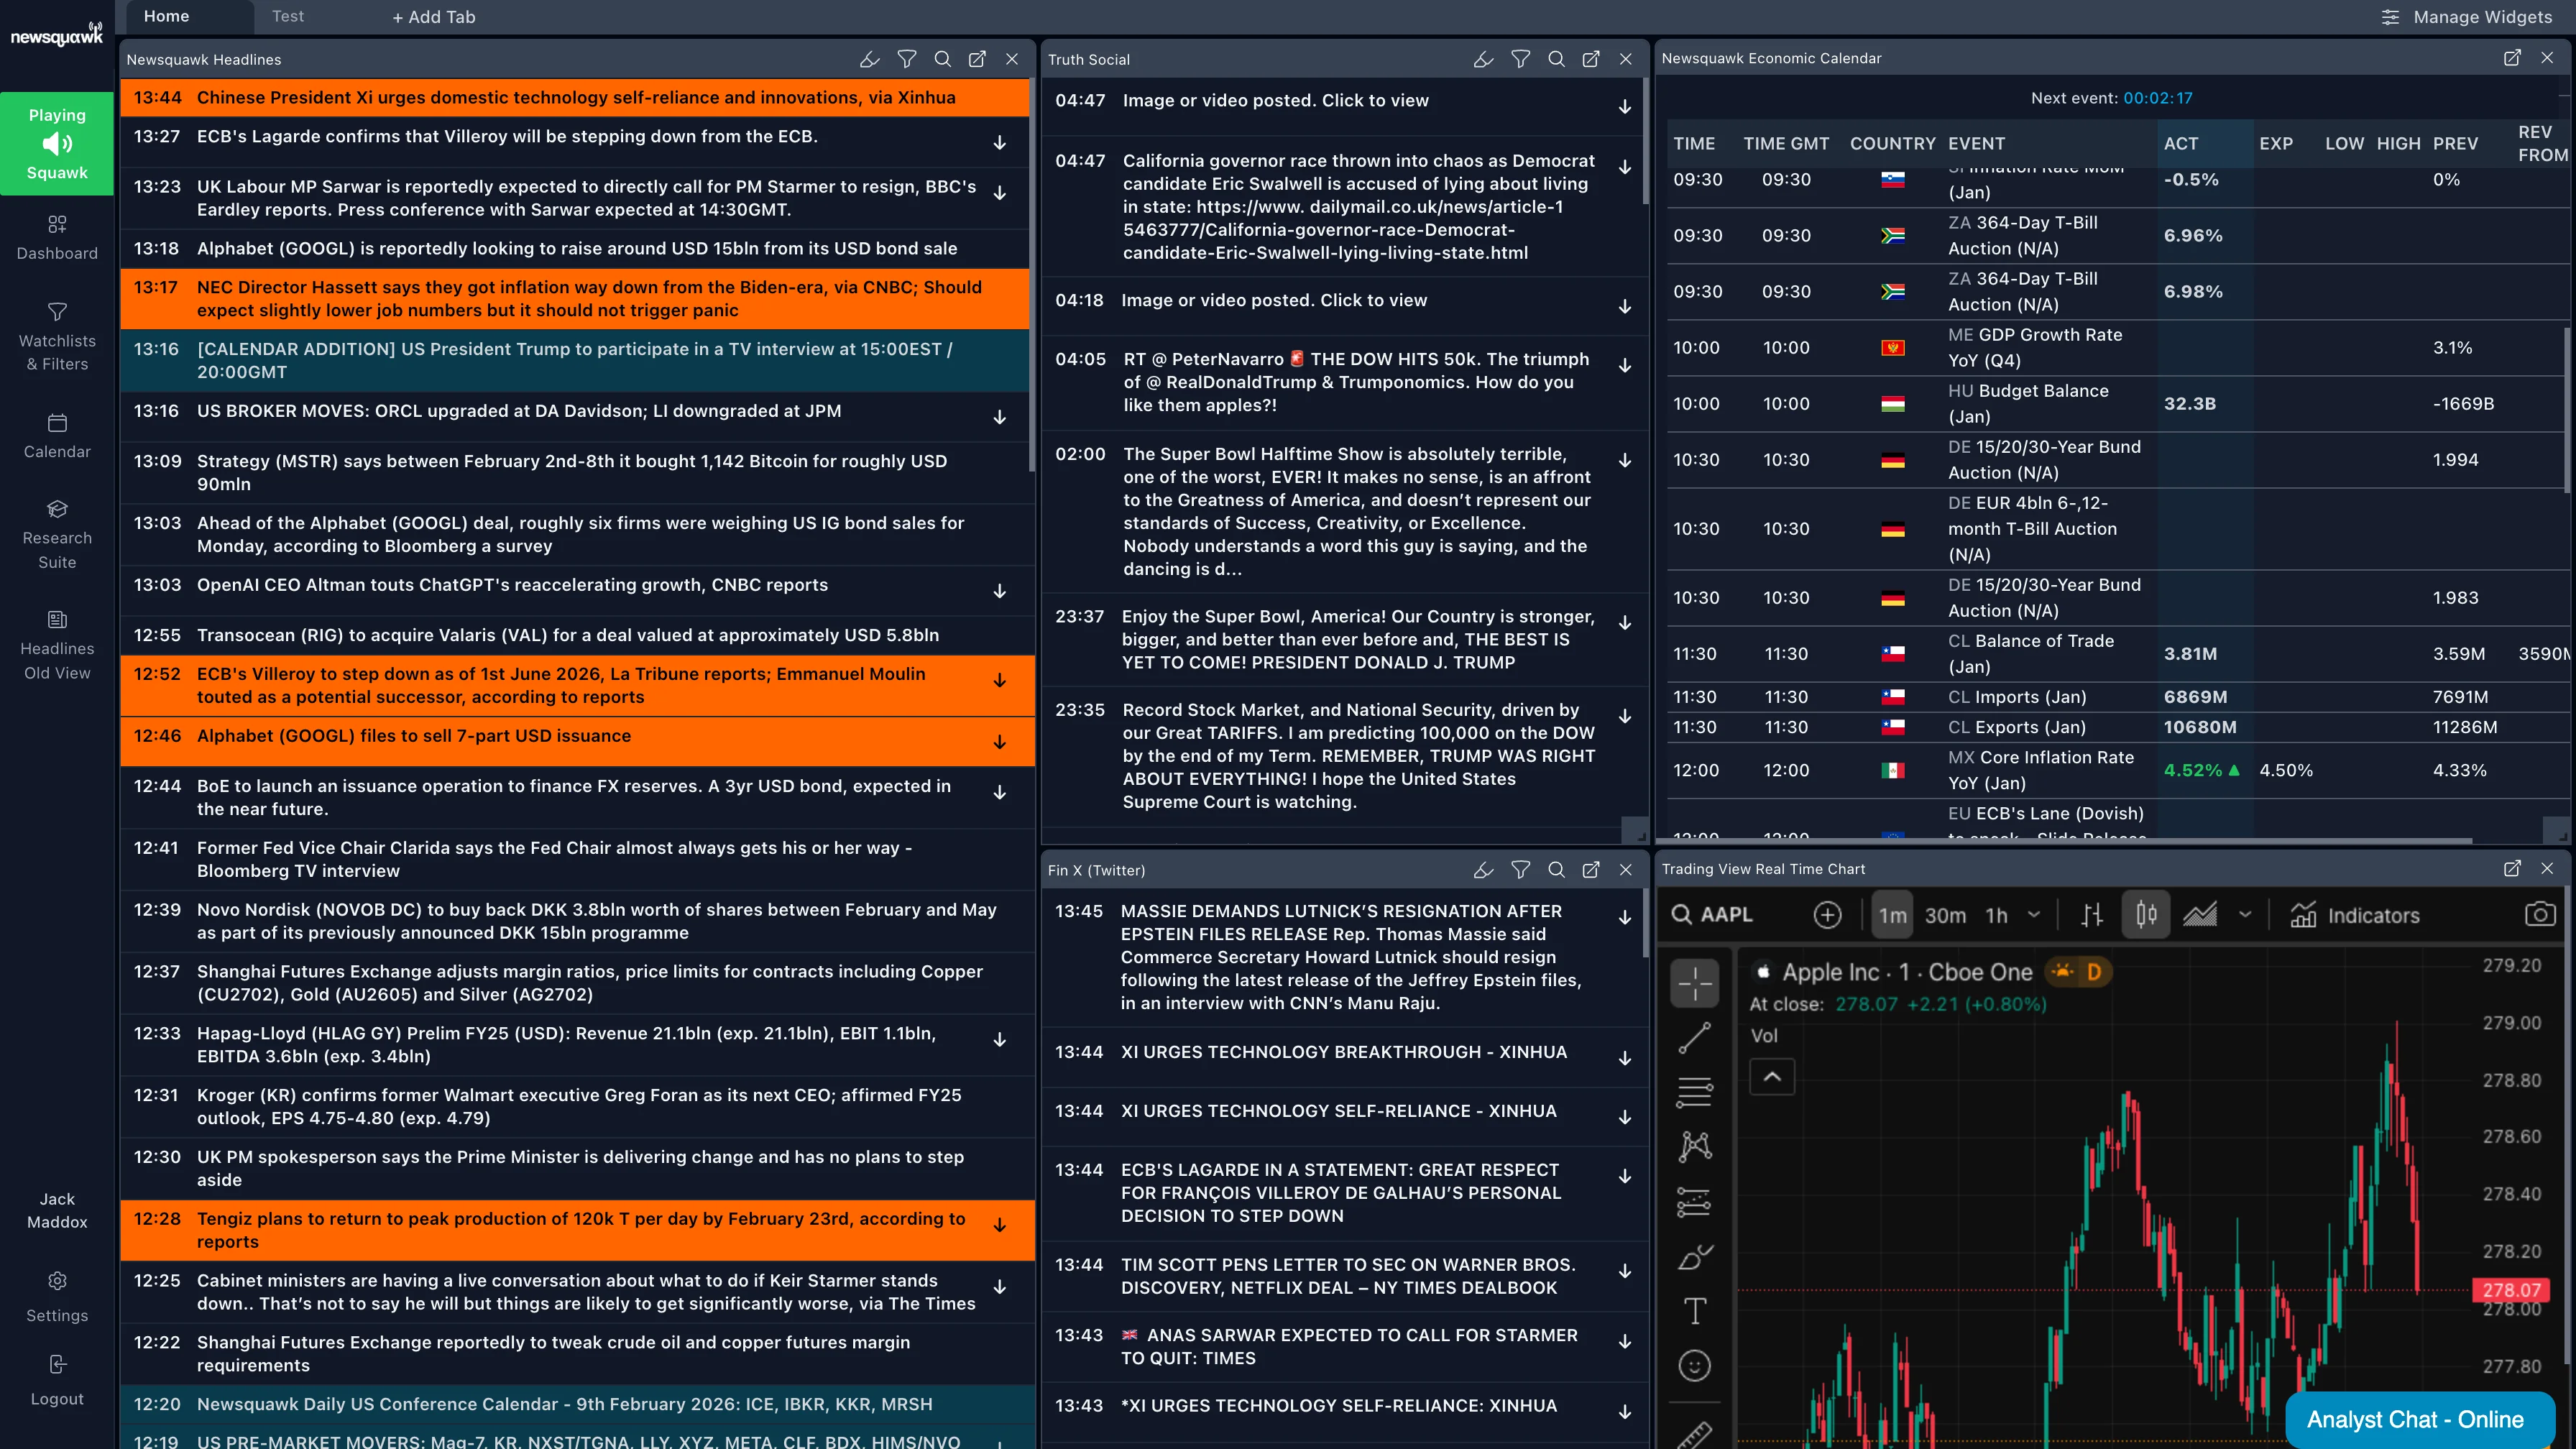Mute the playing Squawk audio
The image size is (2576, 1449).
(57, 144)
